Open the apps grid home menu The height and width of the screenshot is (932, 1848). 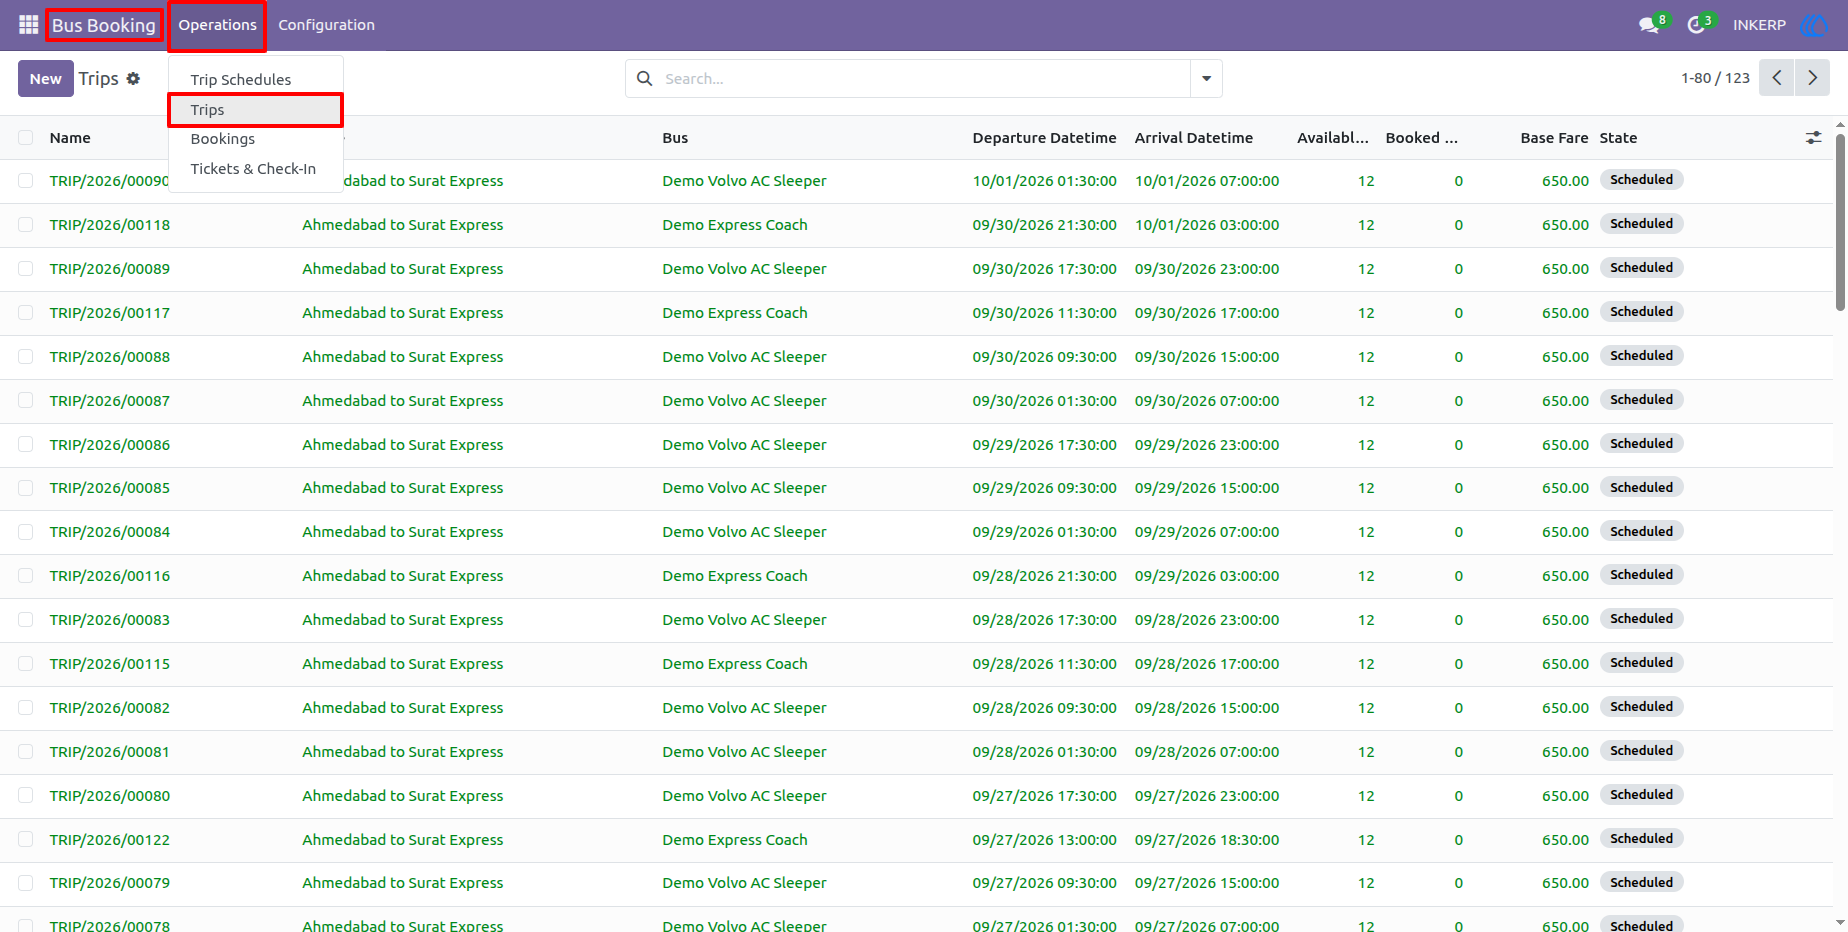(28, 25)
